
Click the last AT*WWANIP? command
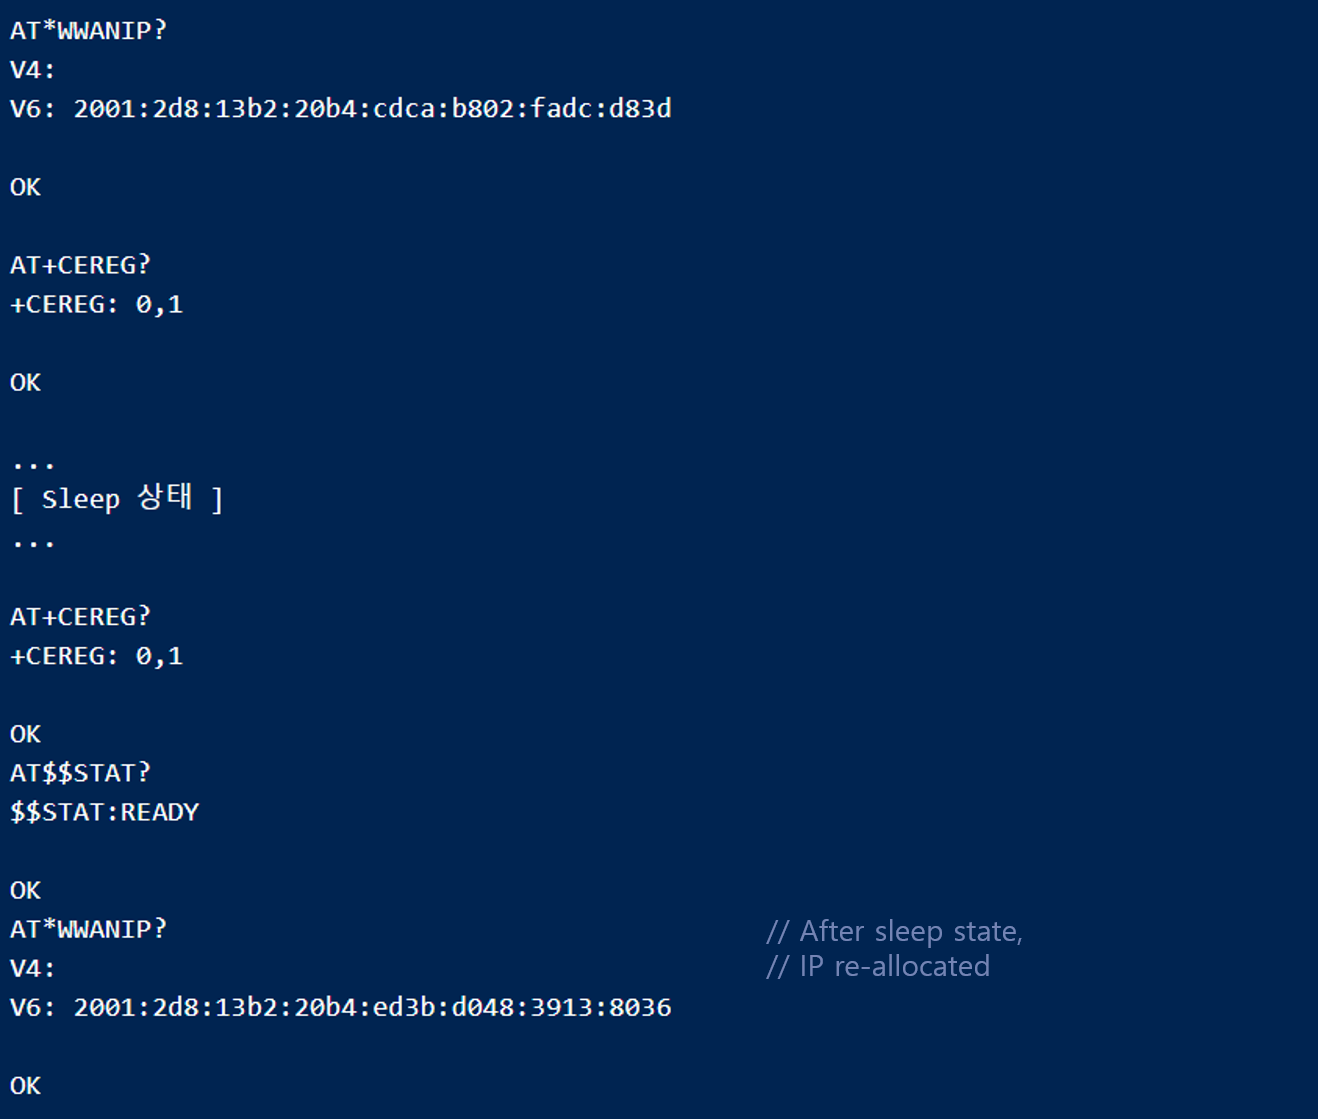click(x=88, y=929)
